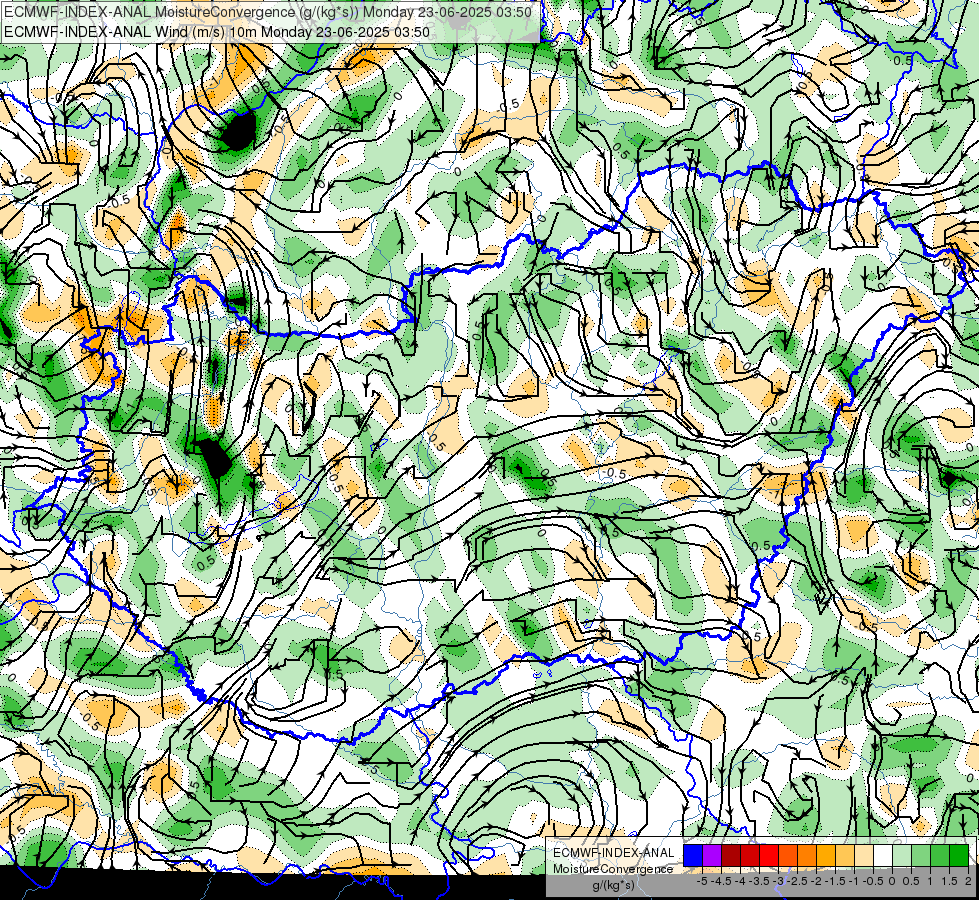Click the blue legend swatch below -5
Image resolution: width=979 pixels, height=900 pixels.
[x=693, y=856]
